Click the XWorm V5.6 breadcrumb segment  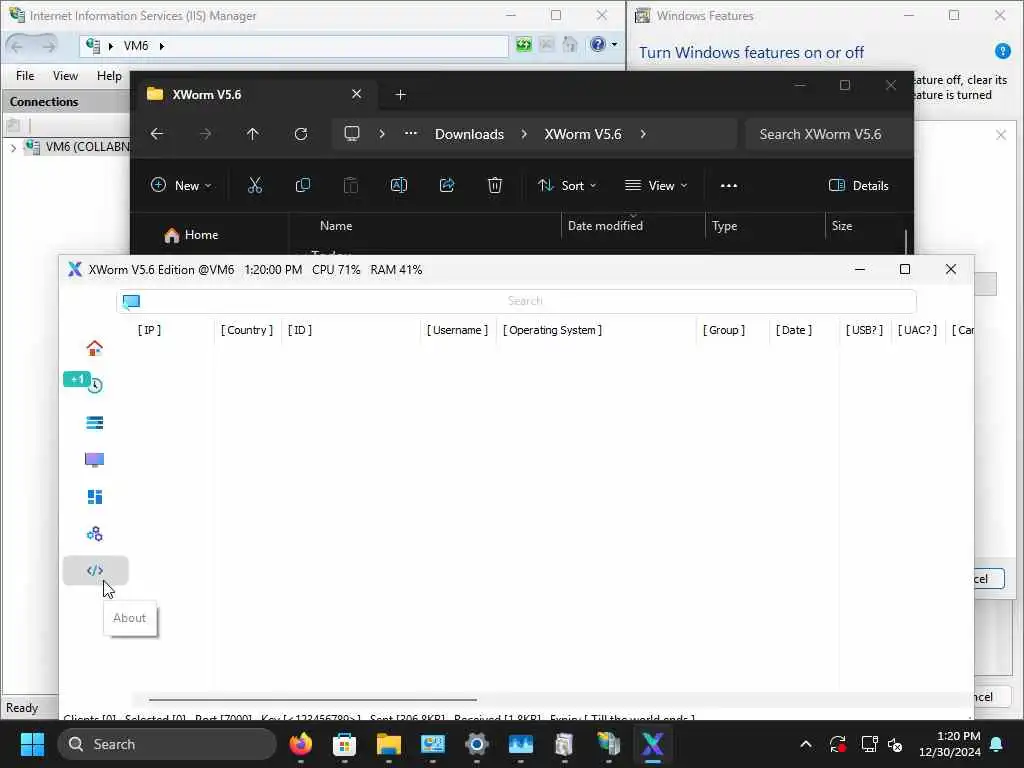click(x=583, y=134)
